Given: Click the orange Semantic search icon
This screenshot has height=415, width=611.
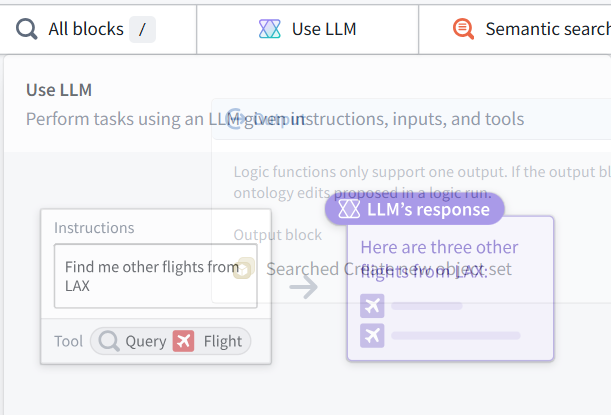Looking at the screenshot, I should 463,29.
